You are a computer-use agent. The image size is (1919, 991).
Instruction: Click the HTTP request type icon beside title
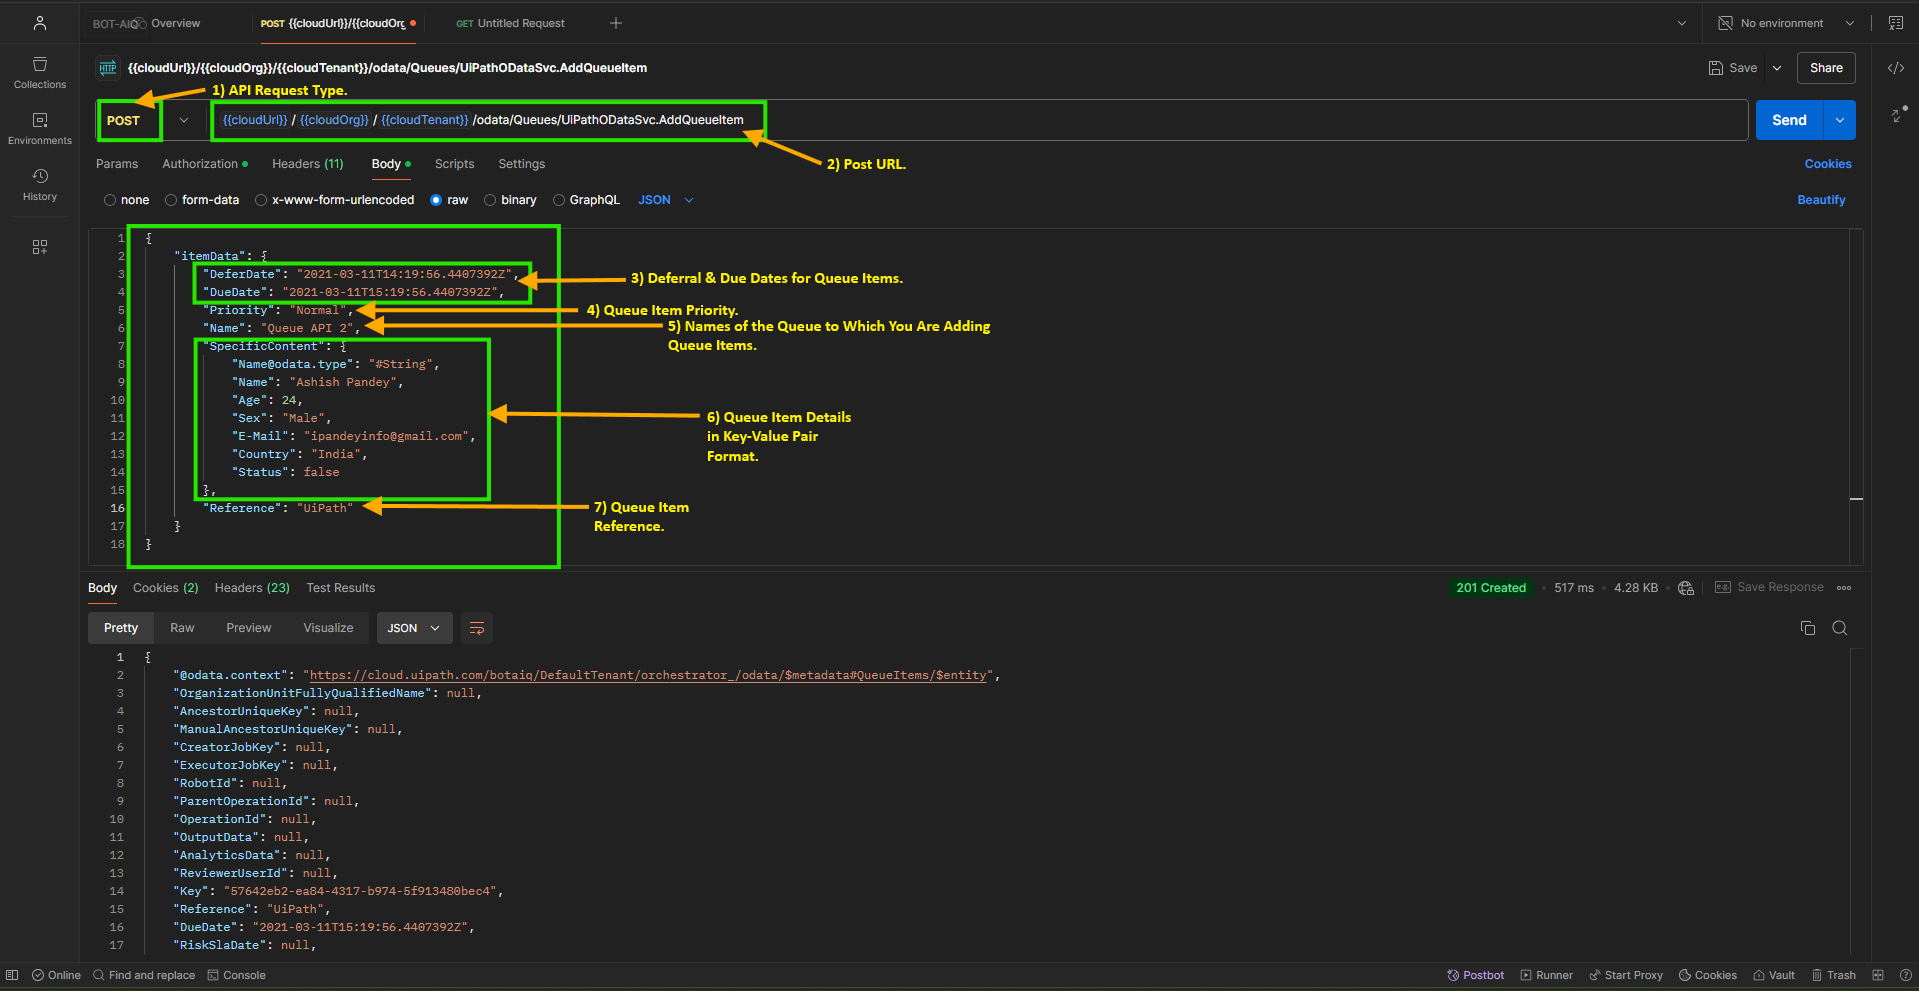click(107, 68)
